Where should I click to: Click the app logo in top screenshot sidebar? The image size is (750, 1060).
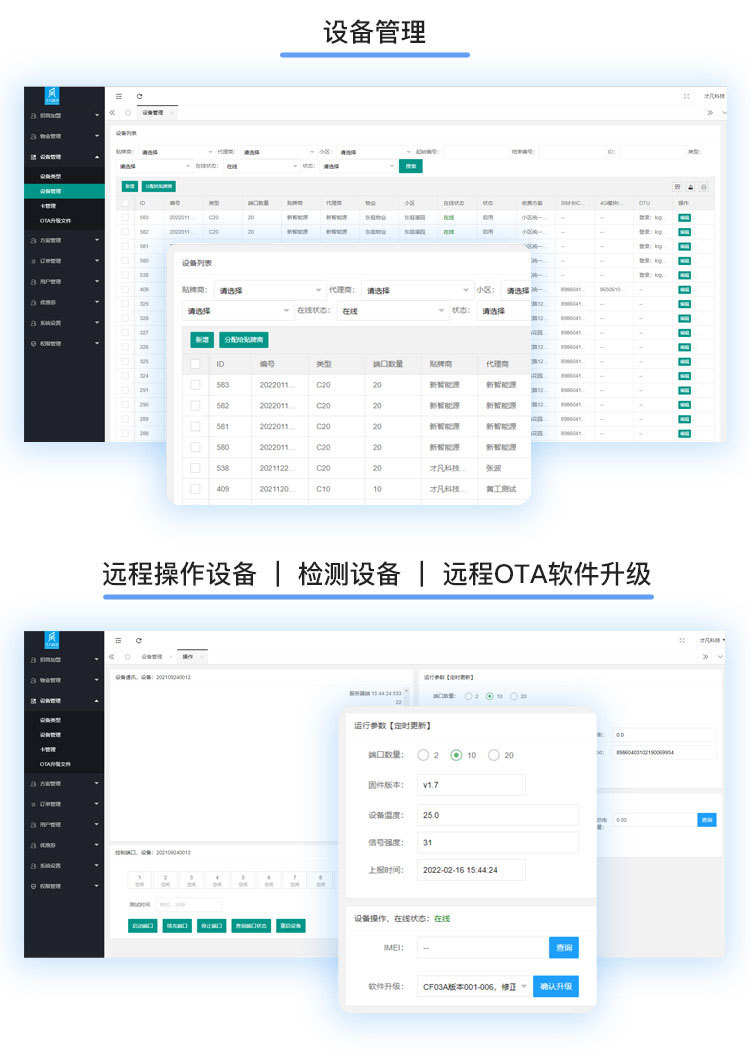[x=52, y=95]
